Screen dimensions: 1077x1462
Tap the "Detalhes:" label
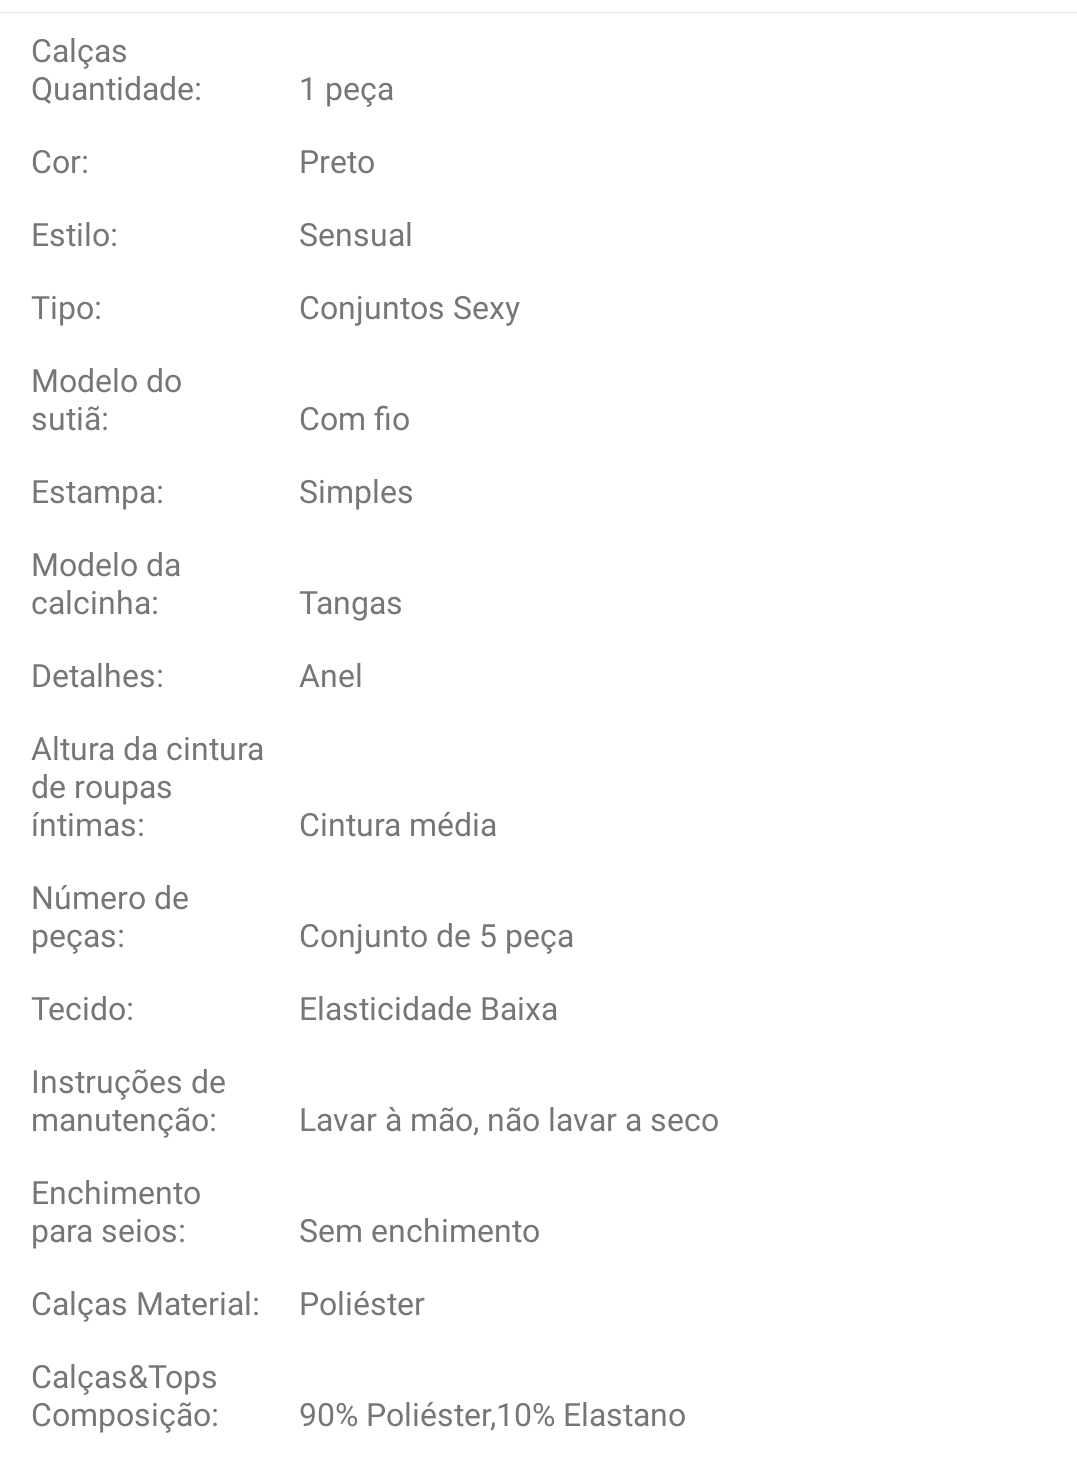[98, 676]
